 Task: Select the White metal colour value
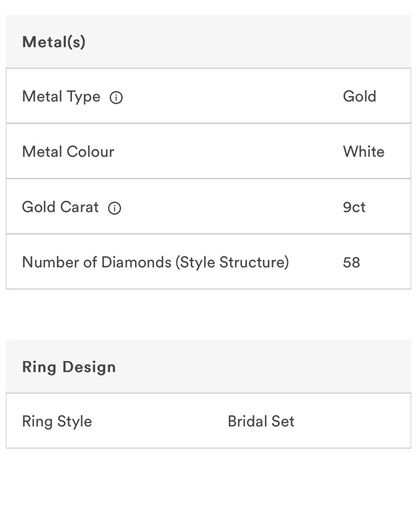[363, 152]
